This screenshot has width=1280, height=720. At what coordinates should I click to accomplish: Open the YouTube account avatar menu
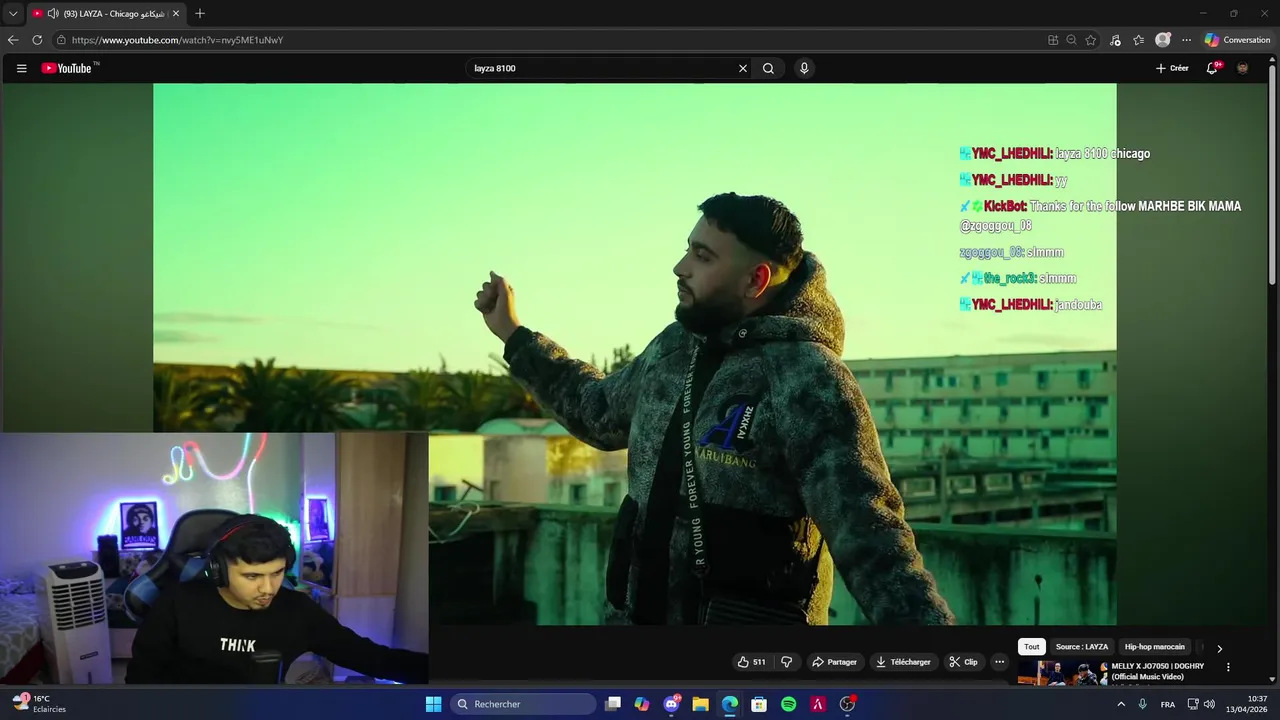point(1243,68)
